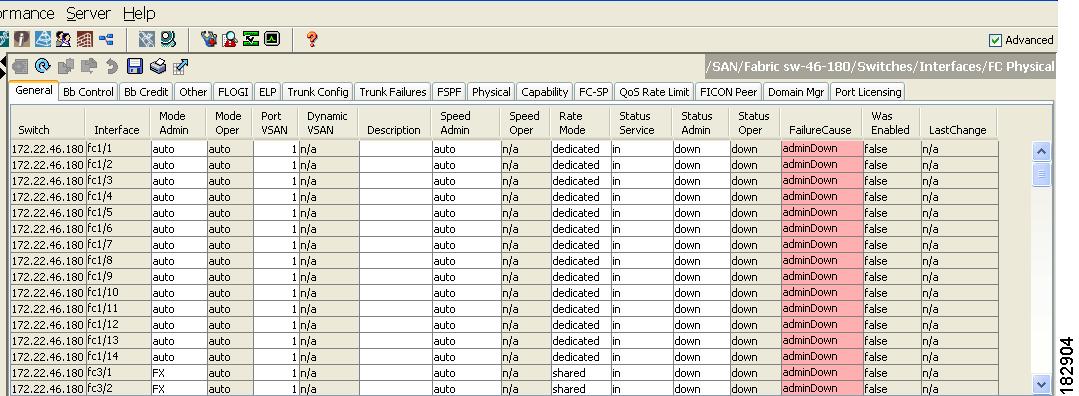The height and width of the screenshot is (396, 1079).
Task: Open the green performance monitor icon
Action: (273, 39)
